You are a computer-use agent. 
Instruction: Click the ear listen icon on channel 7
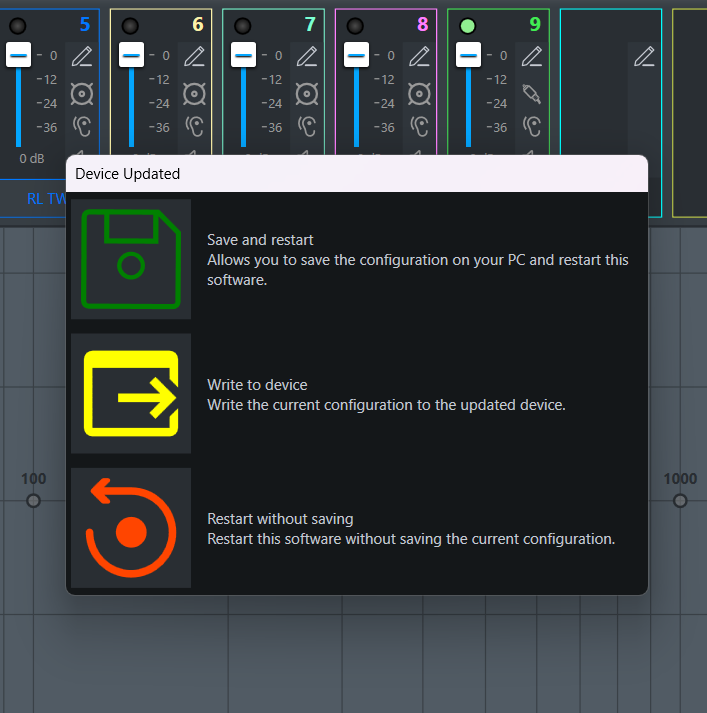click(x=307, y=126)
